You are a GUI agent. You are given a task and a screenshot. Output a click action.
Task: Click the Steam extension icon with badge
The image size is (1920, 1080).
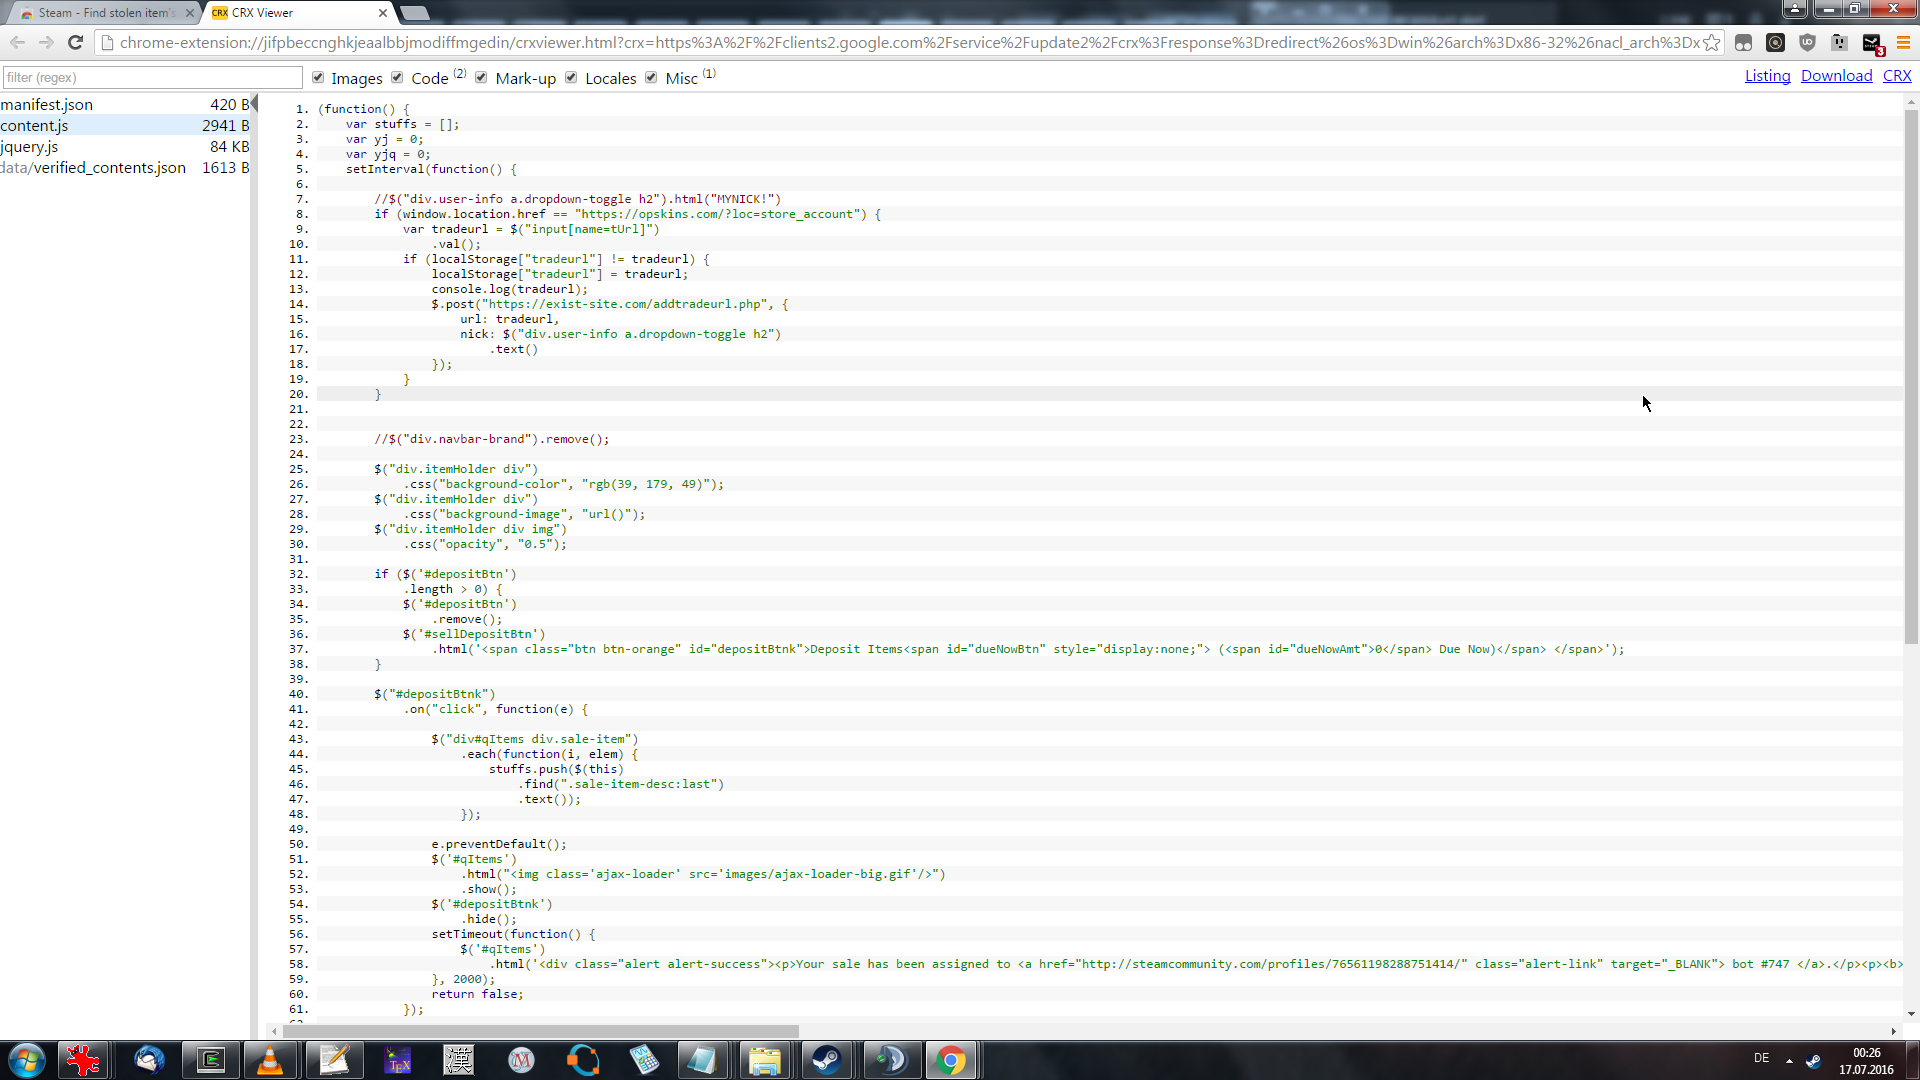(x=1872, y=43)
